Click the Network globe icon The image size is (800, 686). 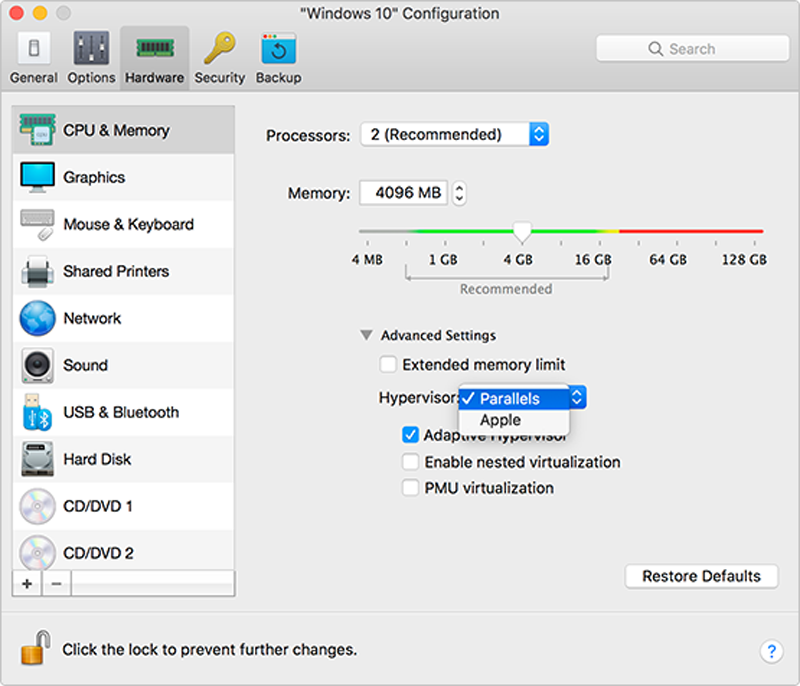coord(37,318)
